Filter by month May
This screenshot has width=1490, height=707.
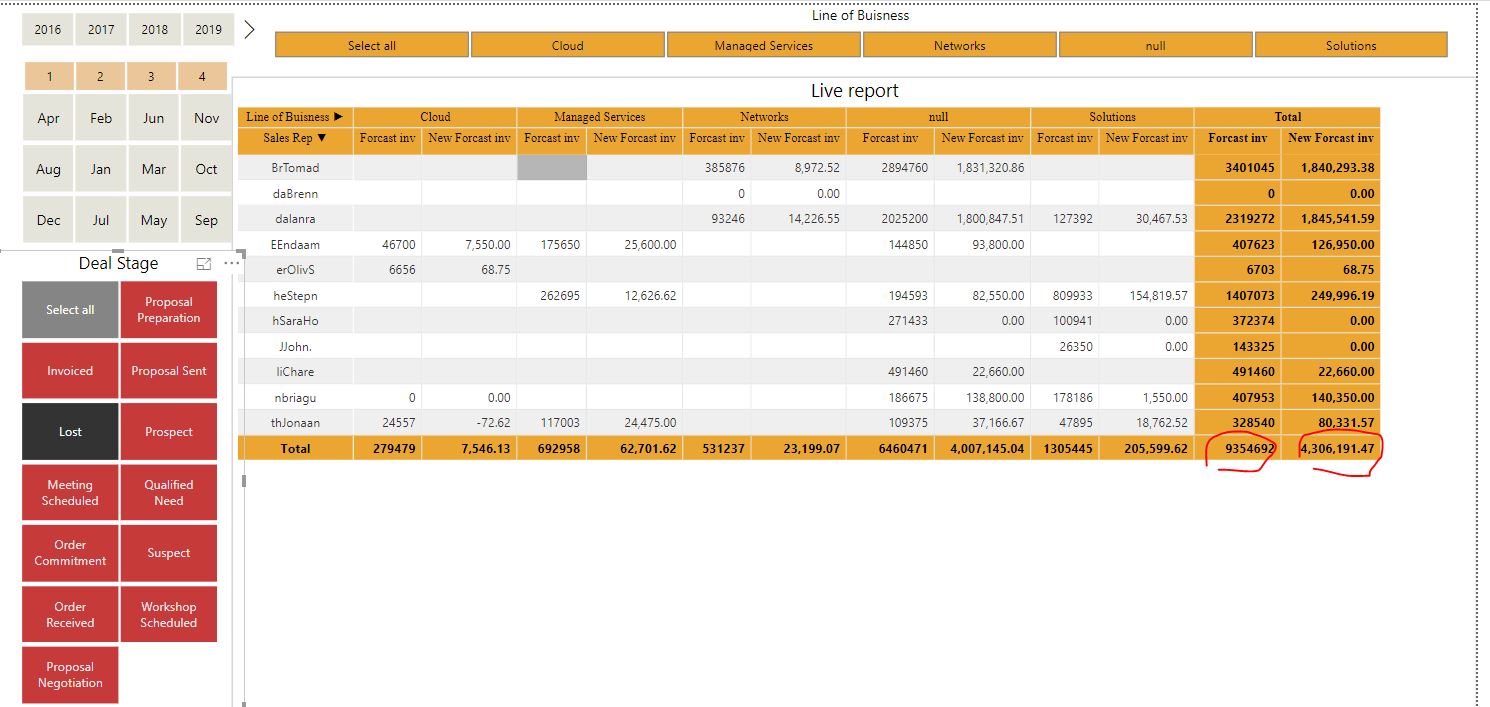click(154, 220)
